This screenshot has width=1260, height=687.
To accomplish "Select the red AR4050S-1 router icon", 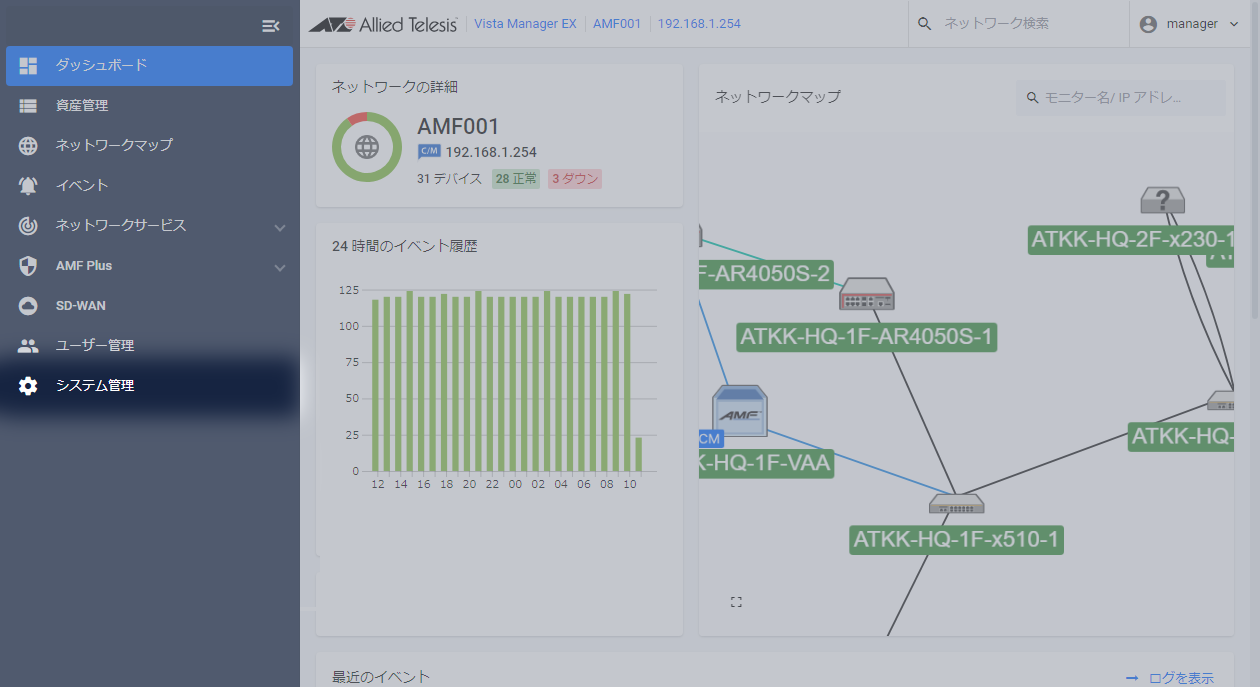I will [x=866, y=294].
